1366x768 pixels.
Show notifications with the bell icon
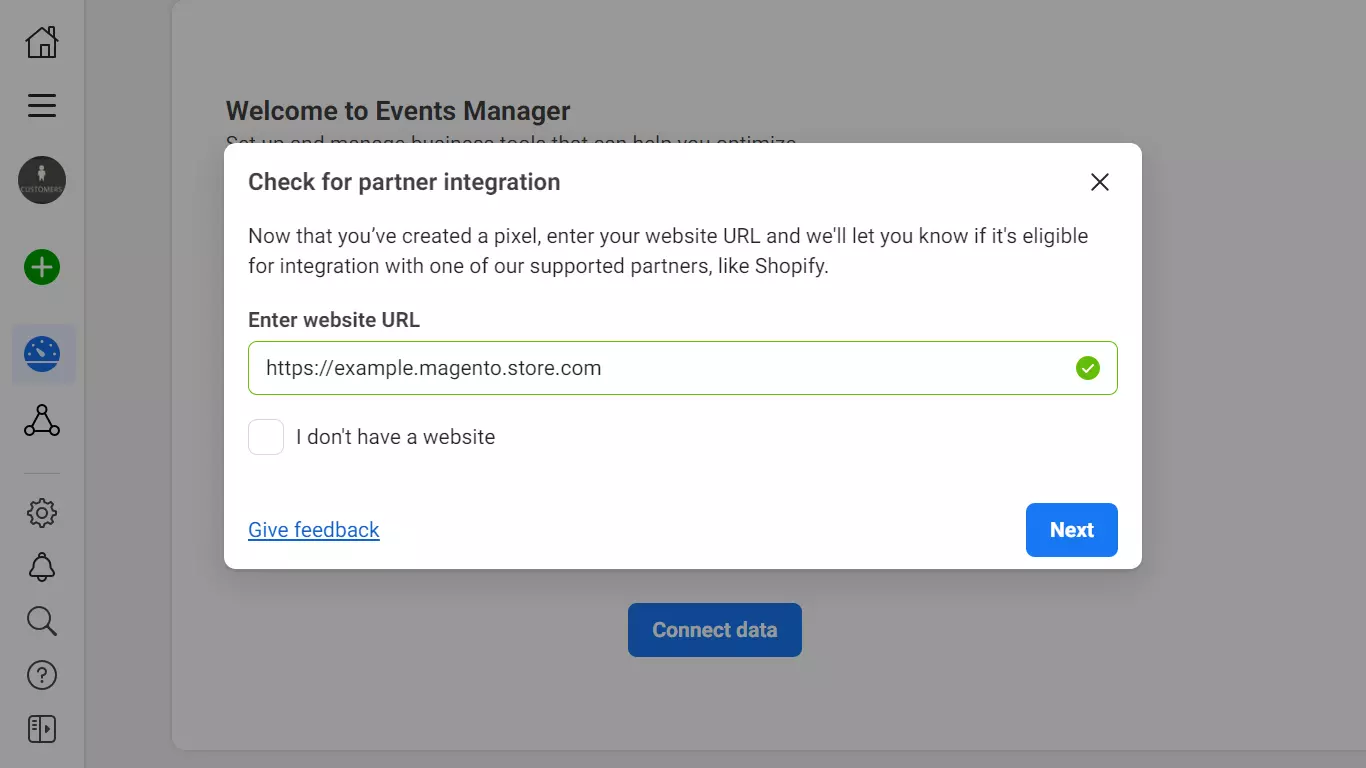click(x=42, y=567)
